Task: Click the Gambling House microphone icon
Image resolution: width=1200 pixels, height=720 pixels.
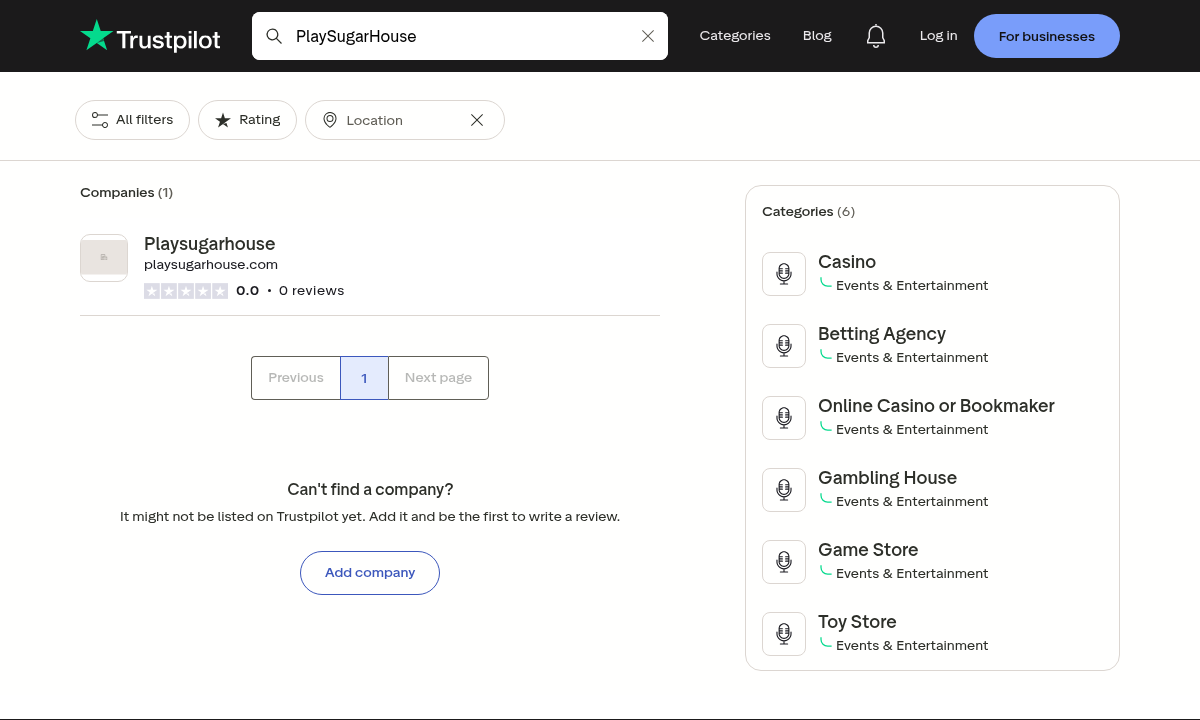Action: tap(784, 490)
